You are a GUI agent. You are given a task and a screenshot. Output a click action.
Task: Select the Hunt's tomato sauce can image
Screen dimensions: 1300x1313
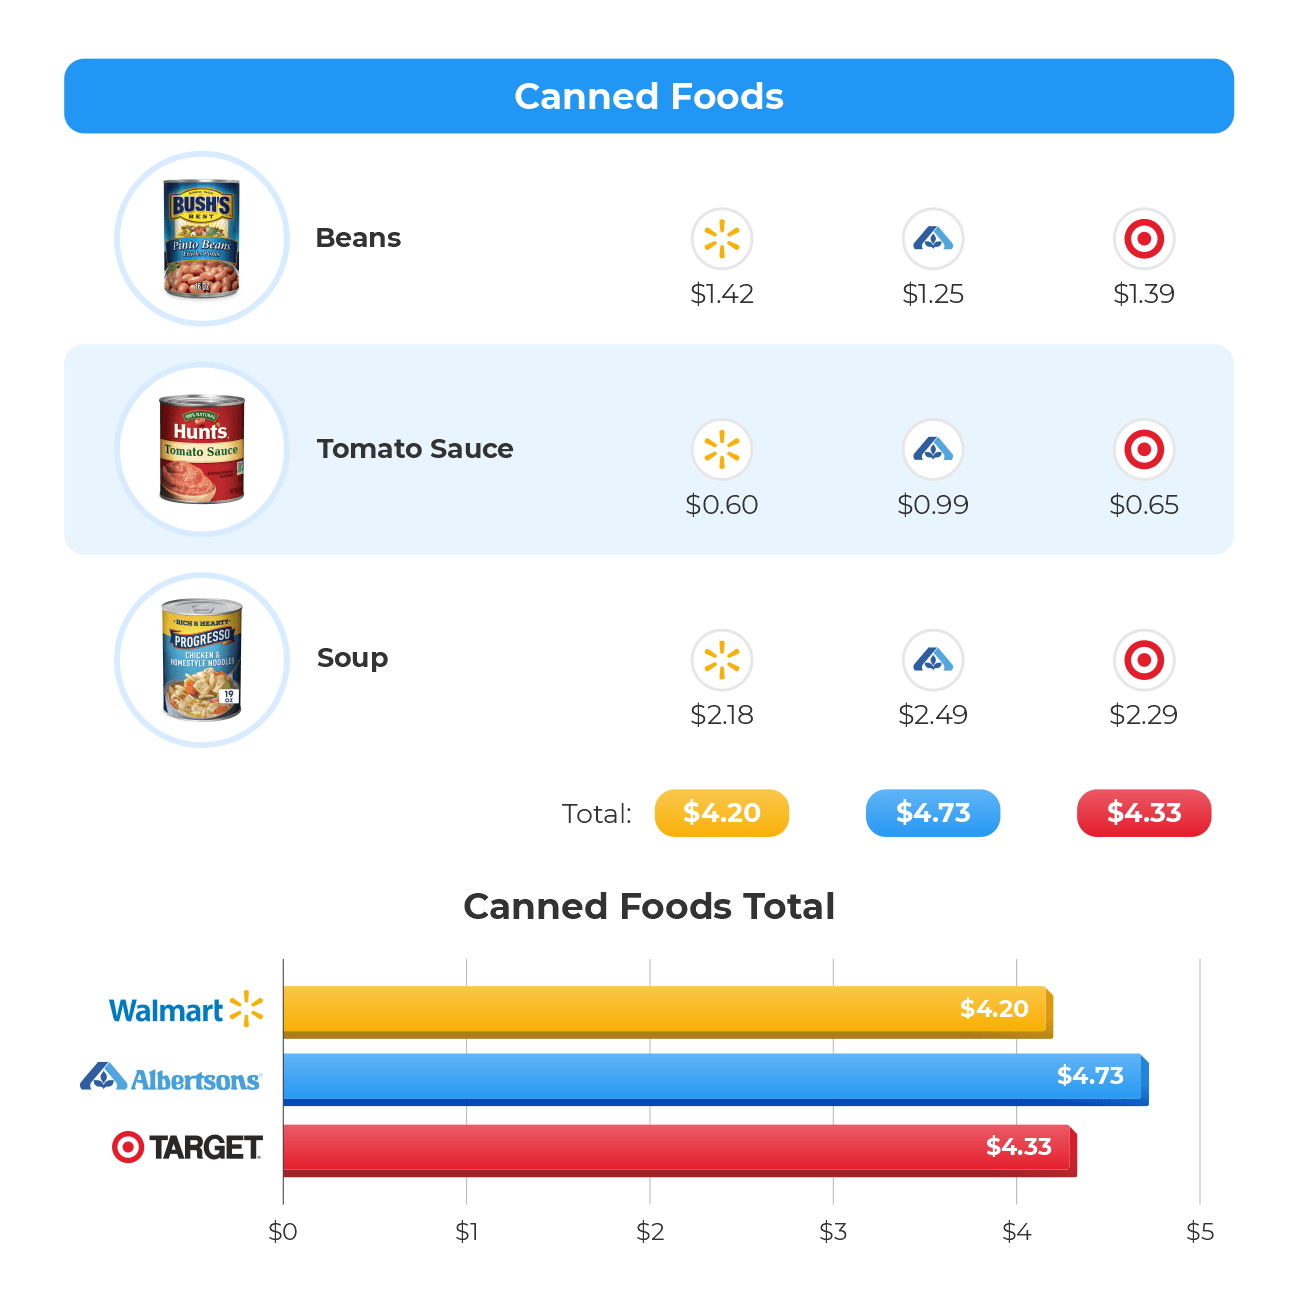202,449
